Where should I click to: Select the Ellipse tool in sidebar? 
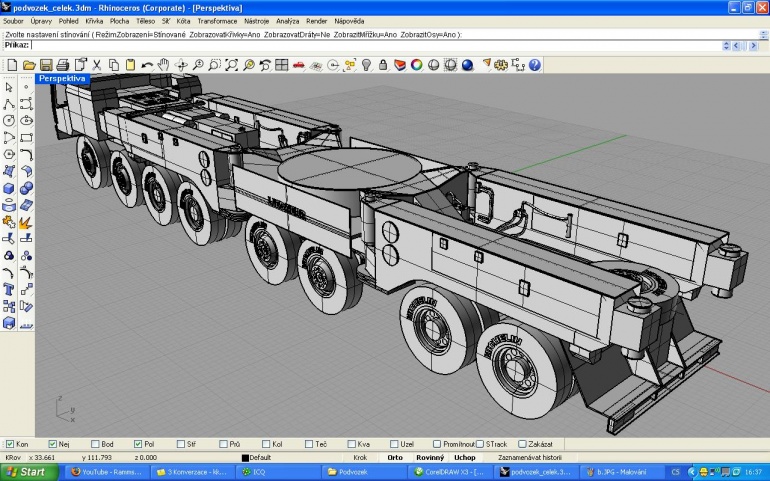point(27,120)
